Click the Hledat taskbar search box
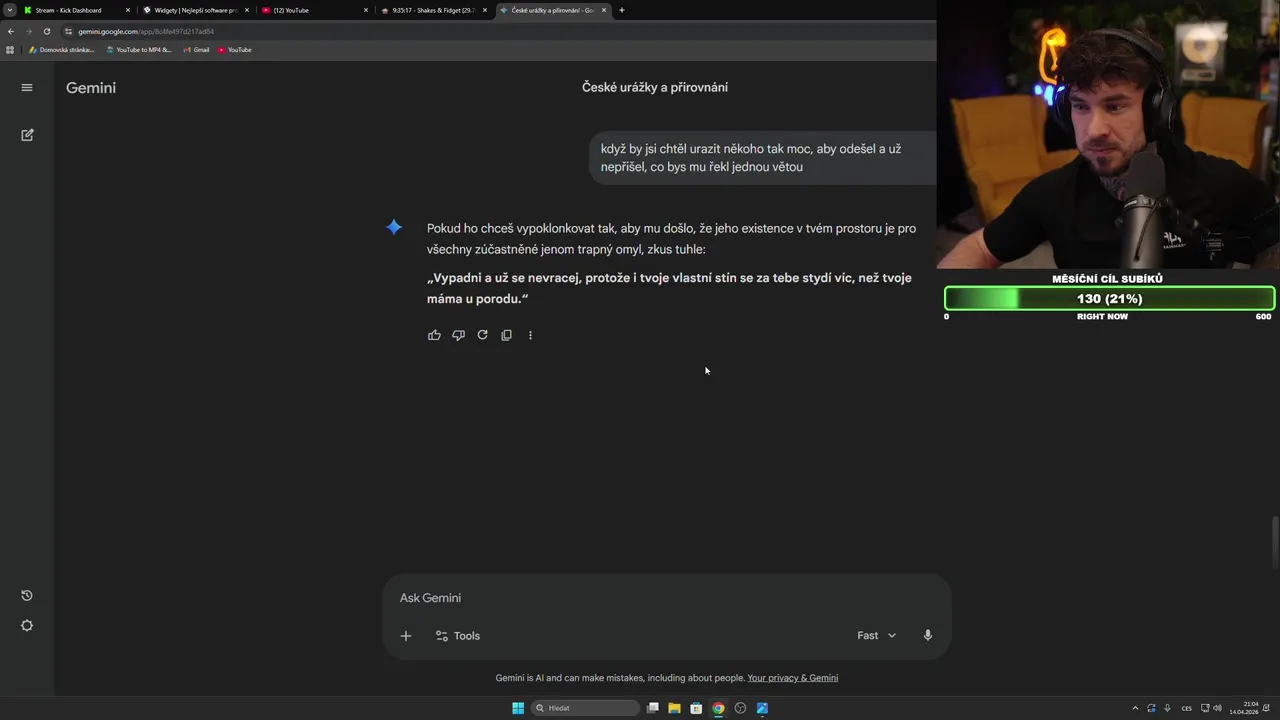1280x720 pixels. click(585, 708)
